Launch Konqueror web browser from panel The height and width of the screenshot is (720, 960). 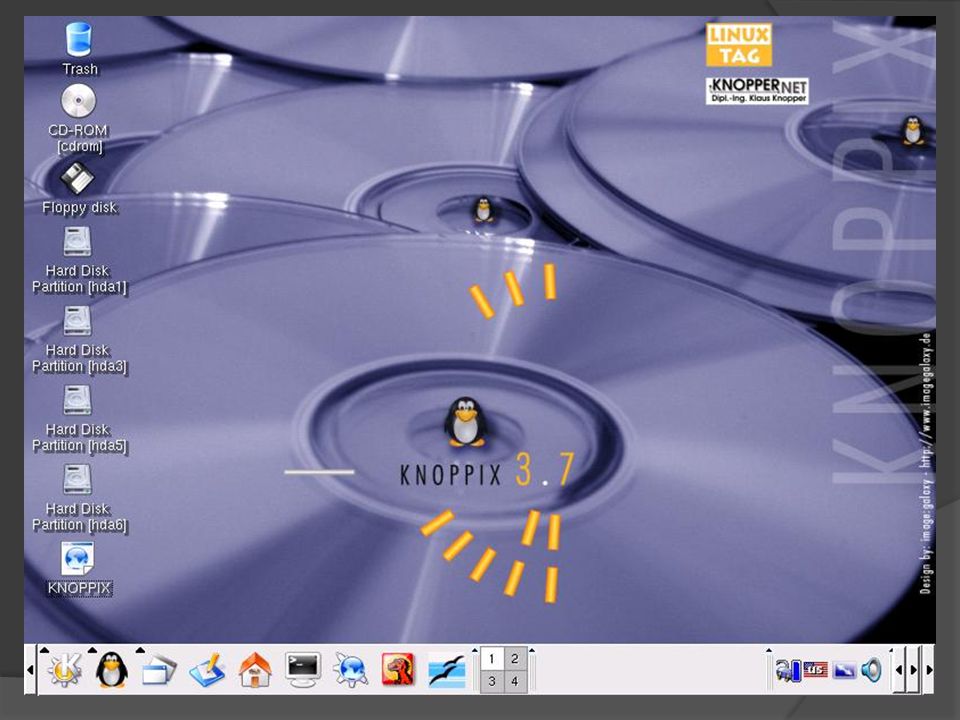[351, 670]
